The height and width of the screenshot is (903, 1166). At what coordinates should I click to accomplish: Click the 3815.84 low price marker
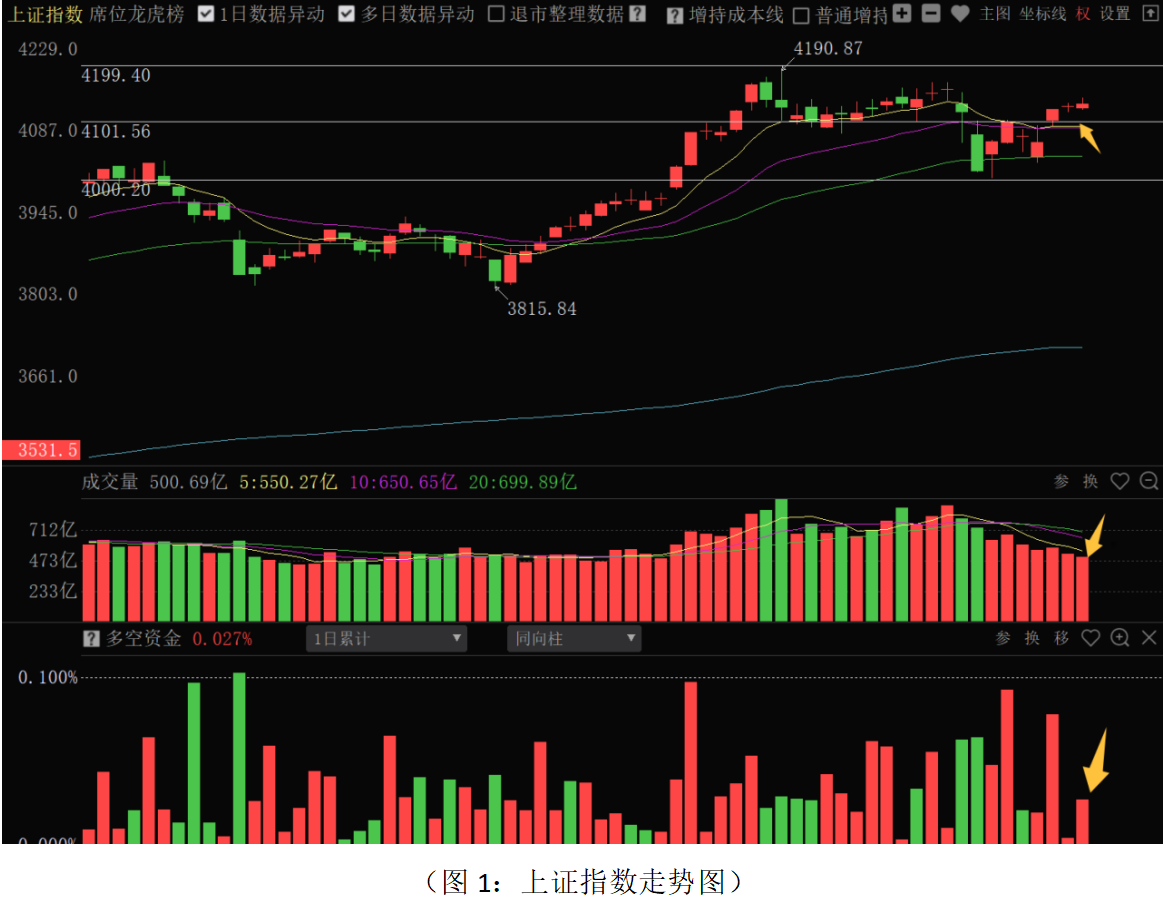click(x=541, y=309)
